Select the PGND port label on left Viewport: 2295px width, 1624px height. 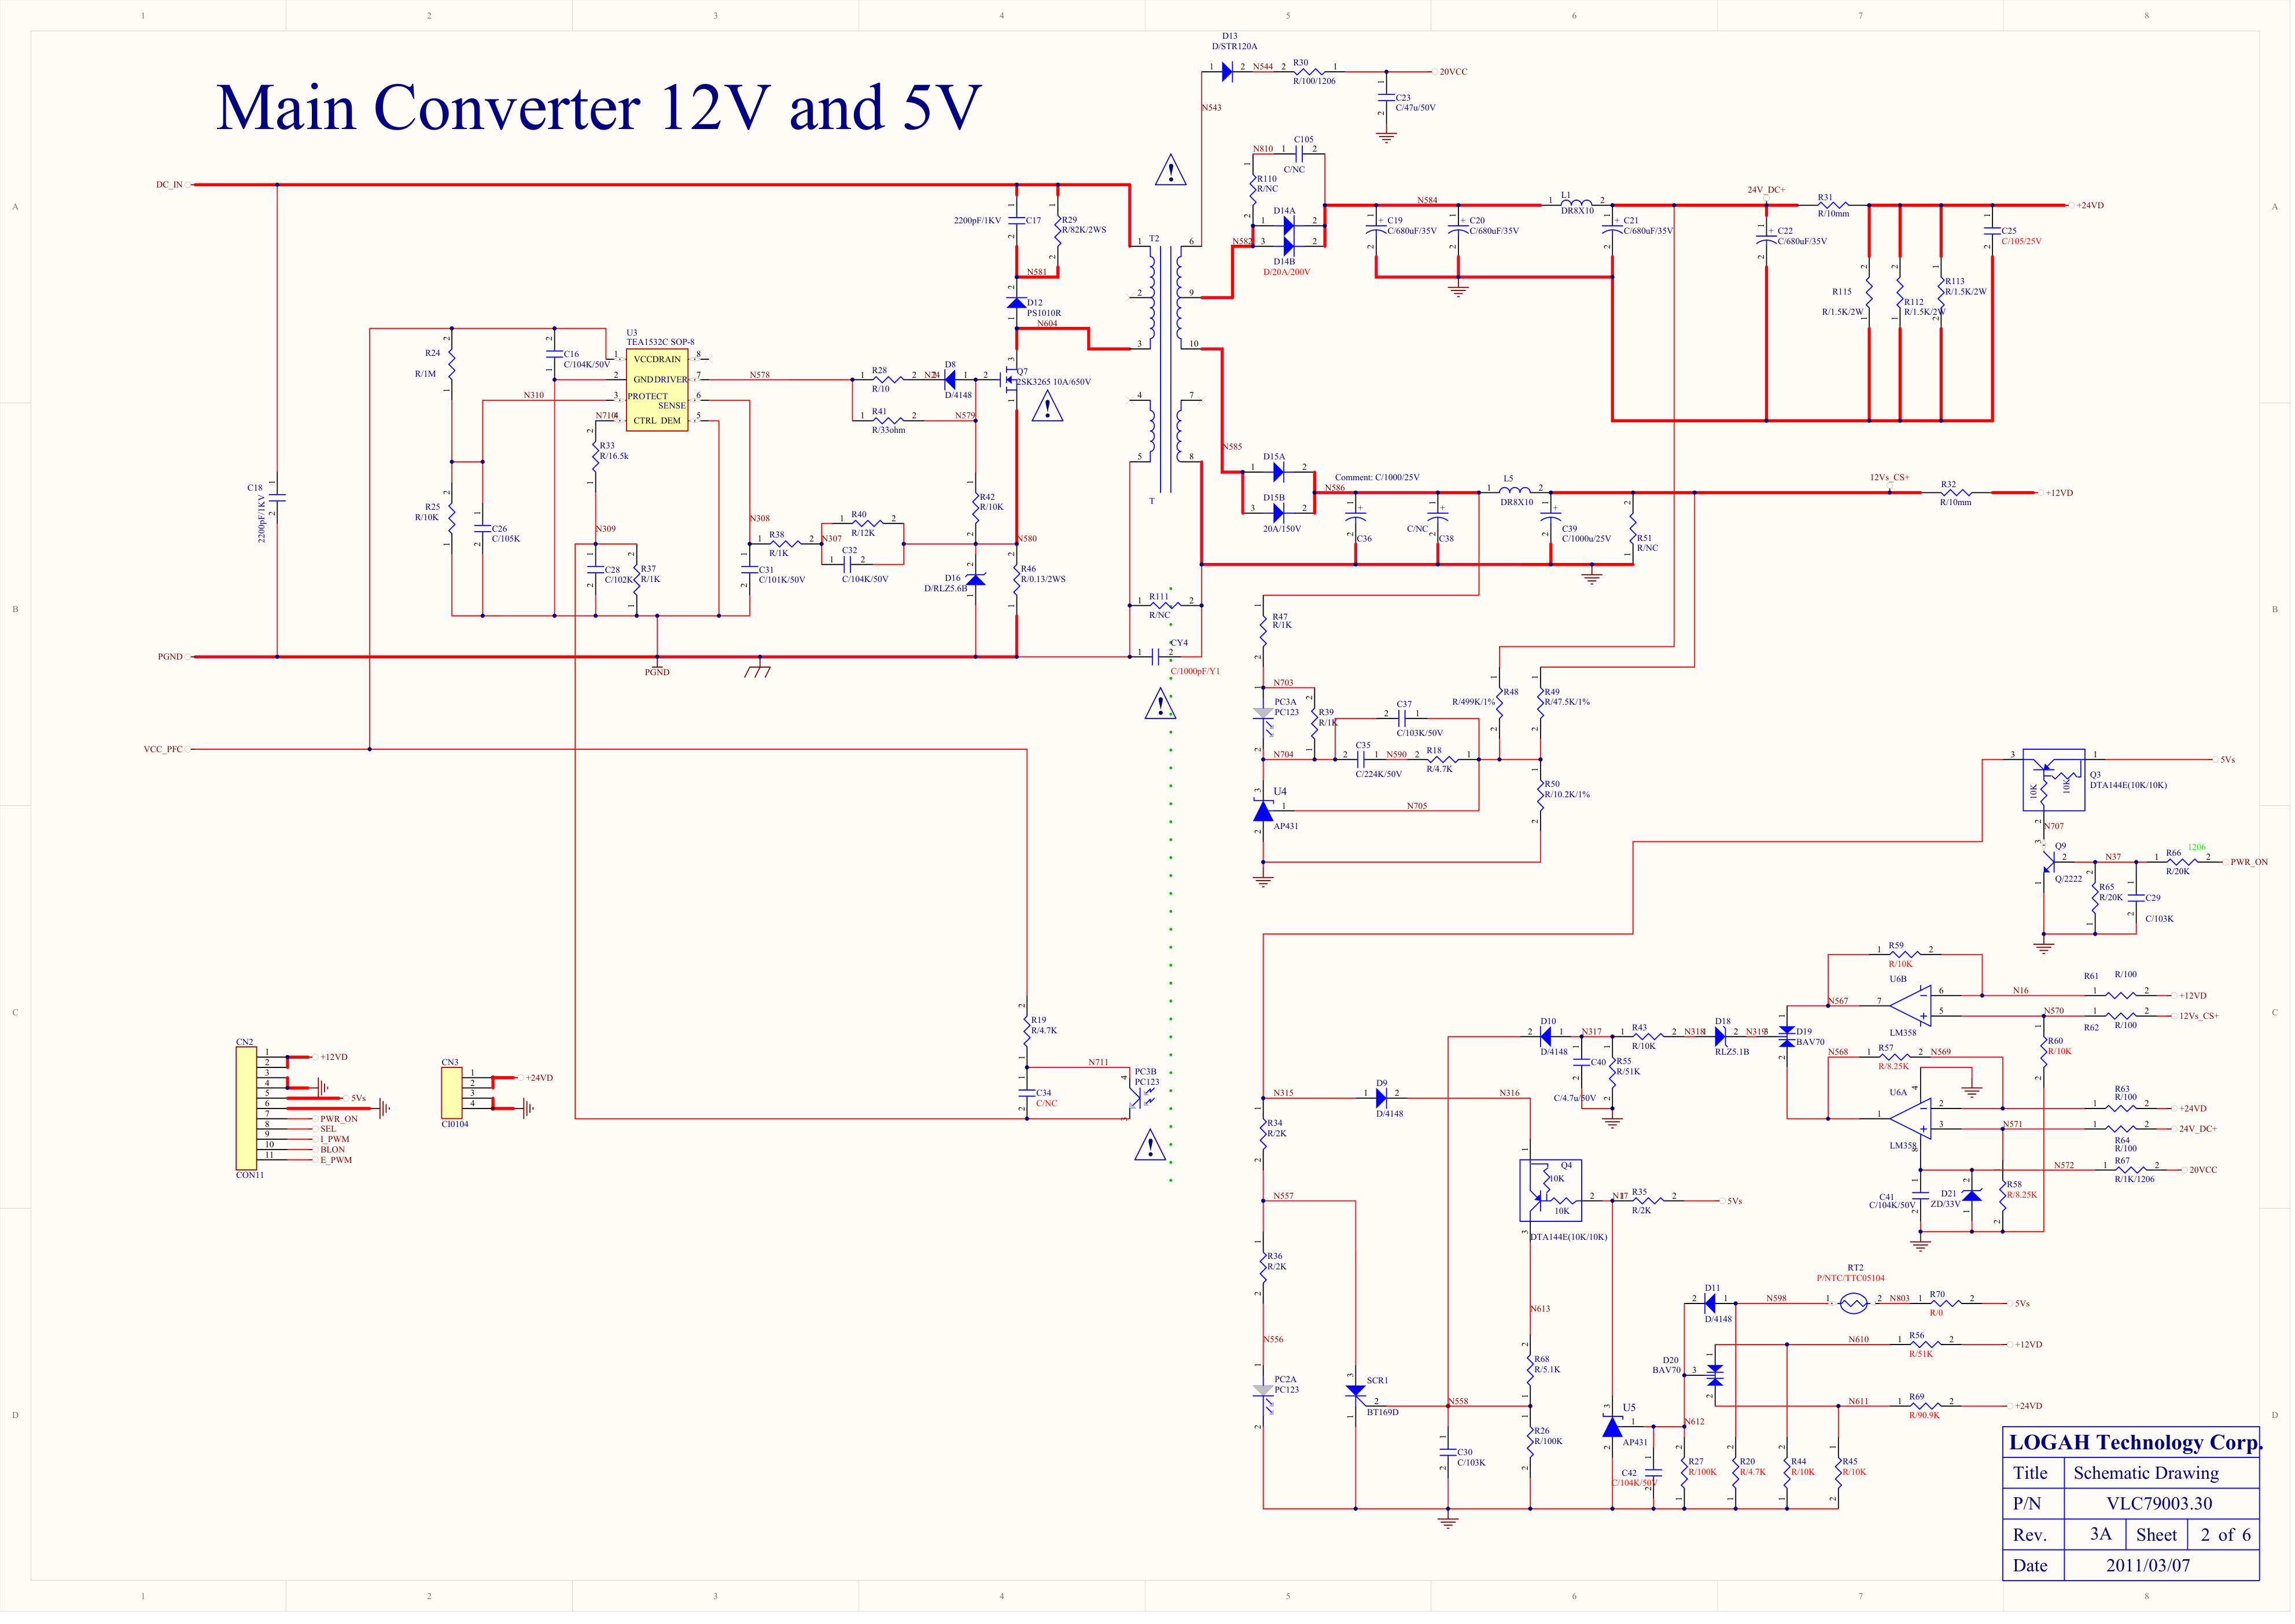click(171, 658)
